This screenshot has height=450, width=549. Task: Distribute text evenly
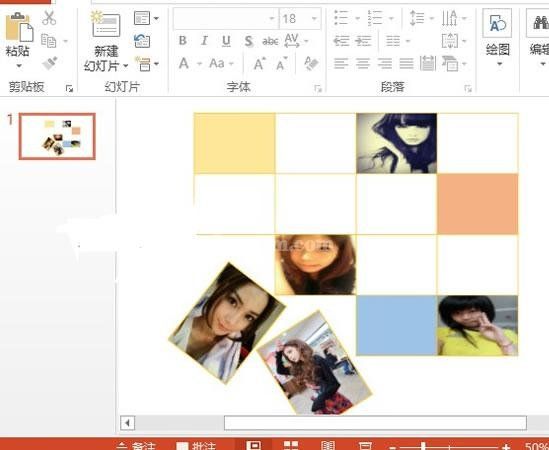(x=428, y=64)
